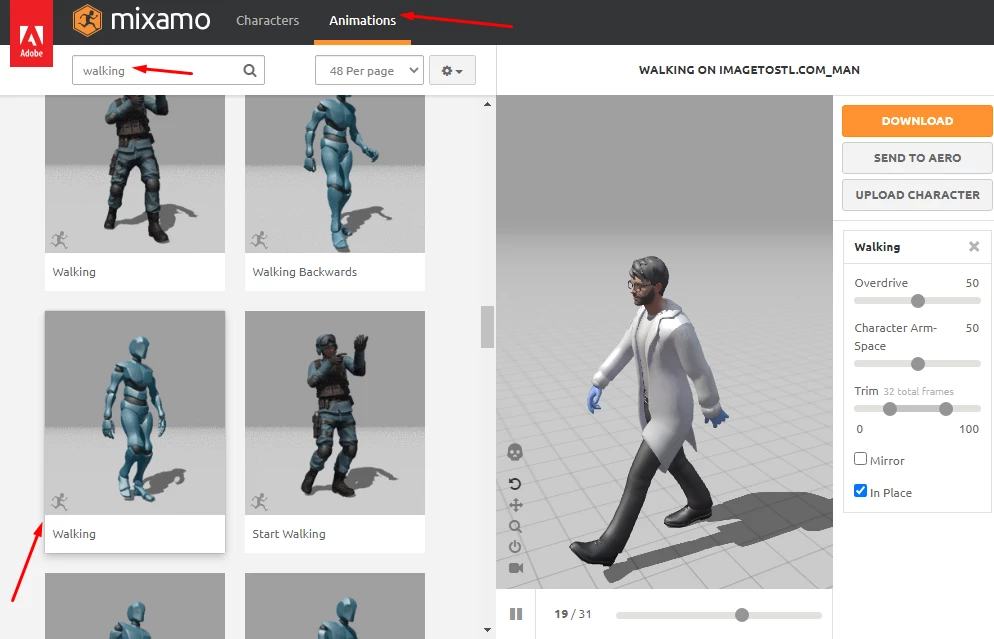Click the animation list scroll-up arrow

pos(487,104)
